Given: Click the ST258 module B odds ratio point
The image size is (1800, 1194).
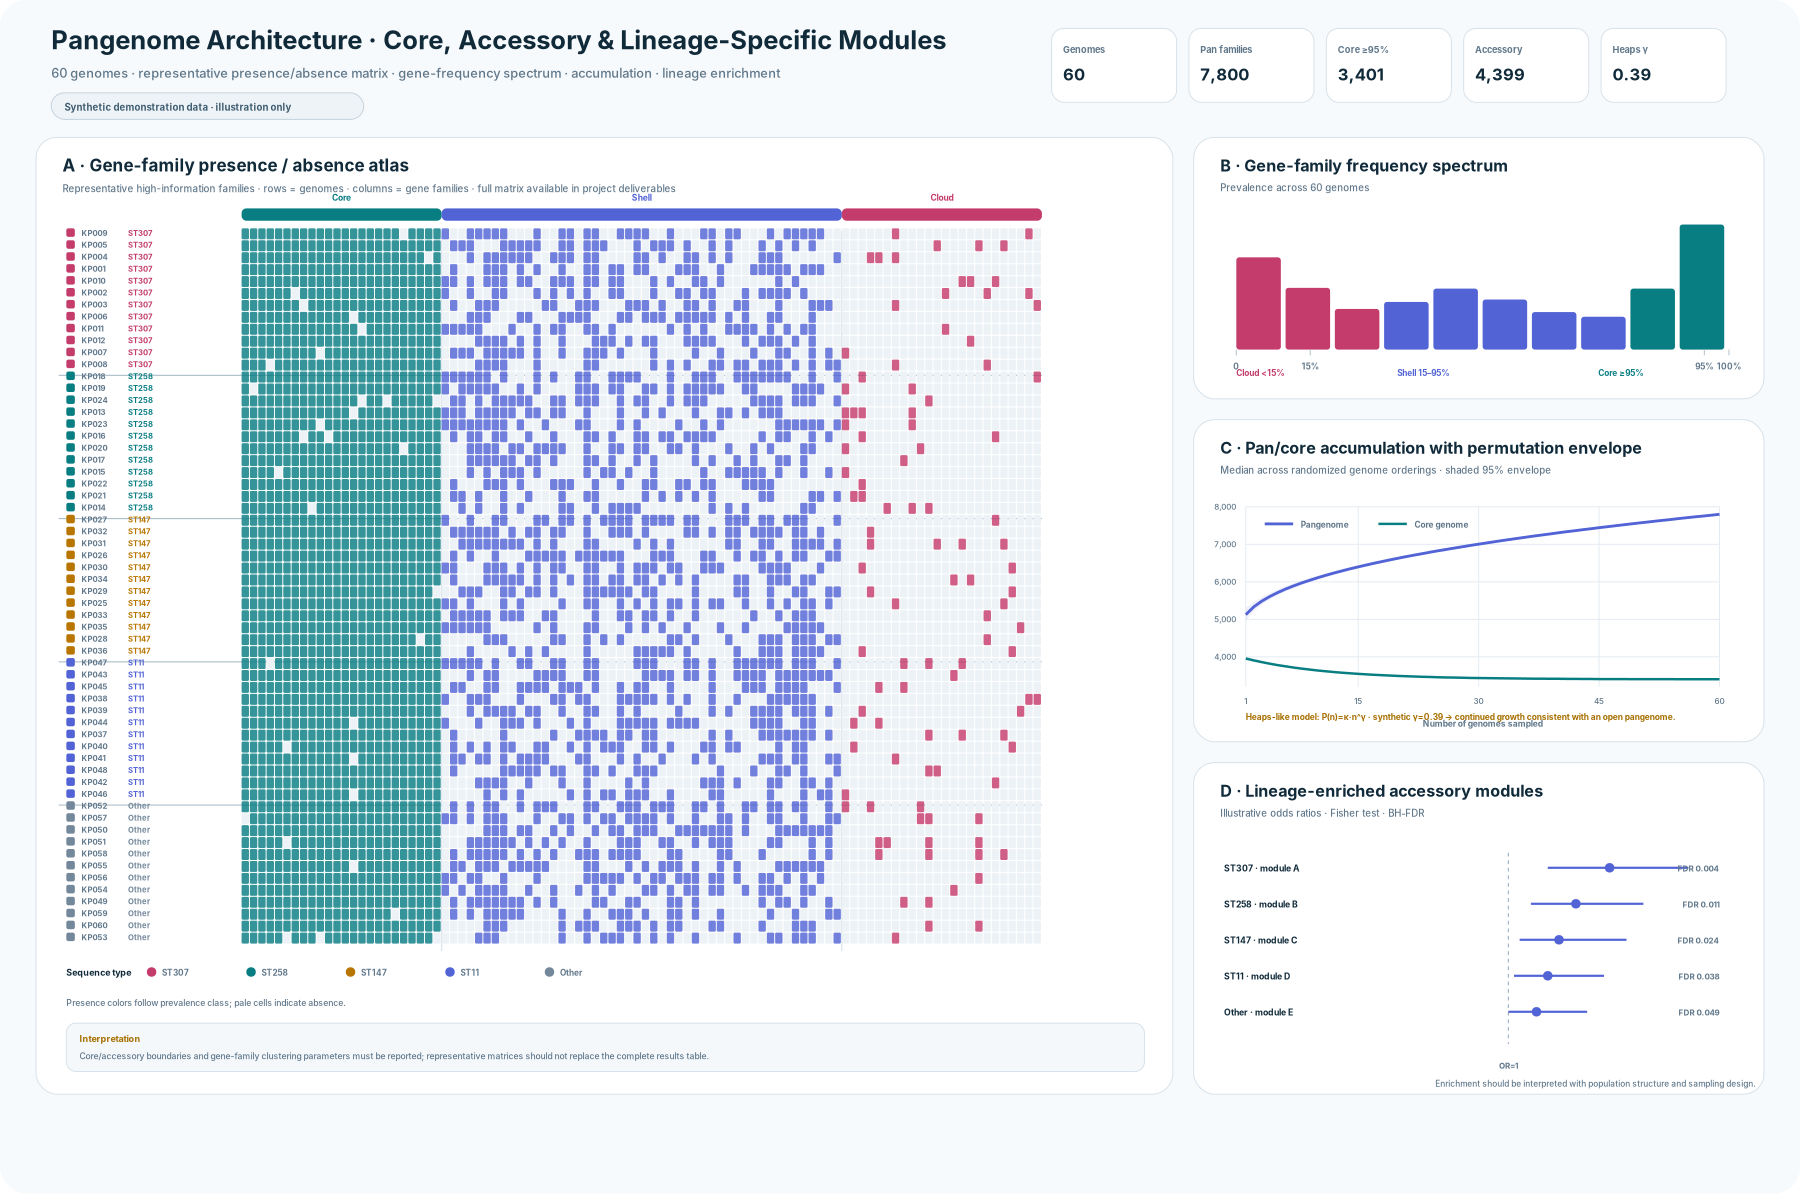Looking at the screenshot, I should (x=1576, y=904).
